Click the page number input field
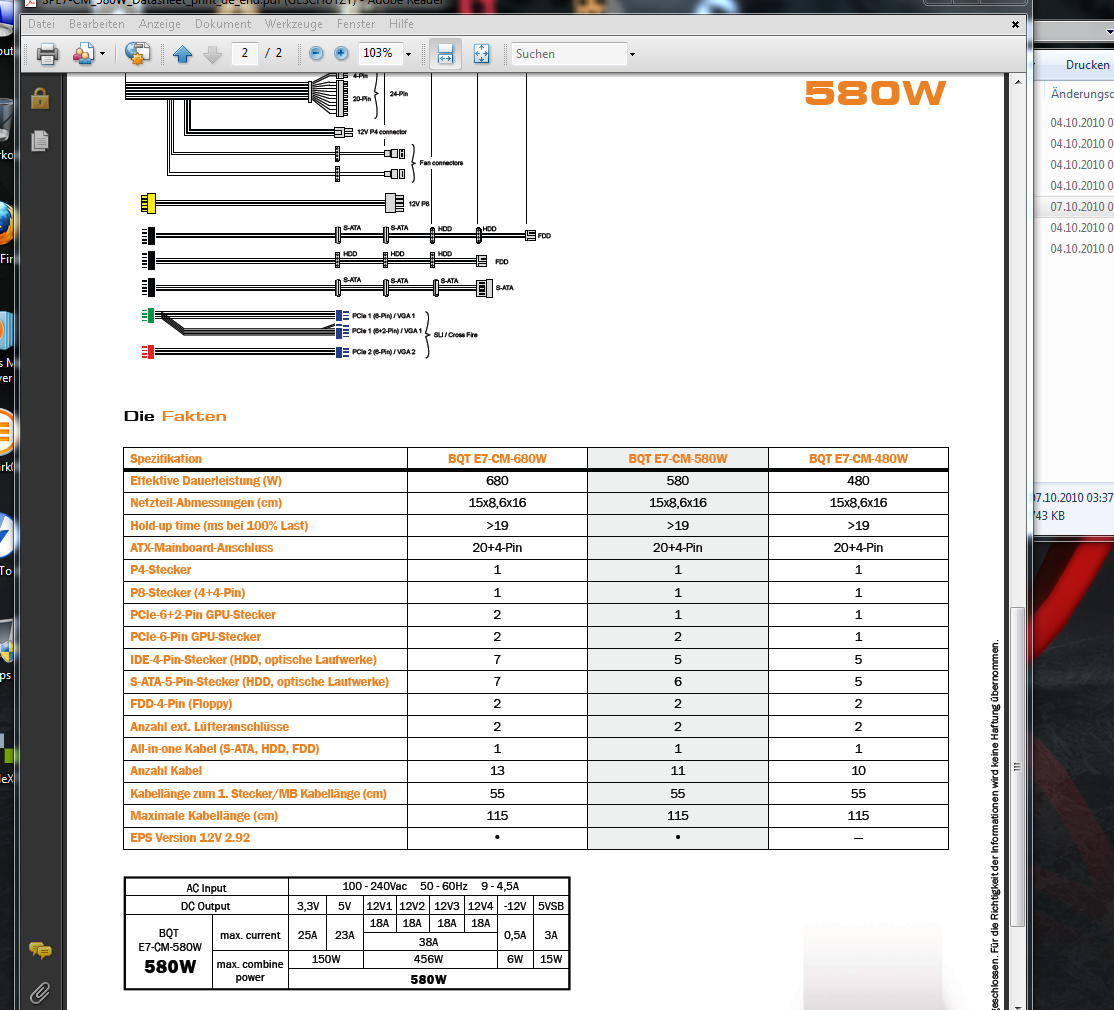This screenshot has height=1010, width=1114. coord(244,53)
